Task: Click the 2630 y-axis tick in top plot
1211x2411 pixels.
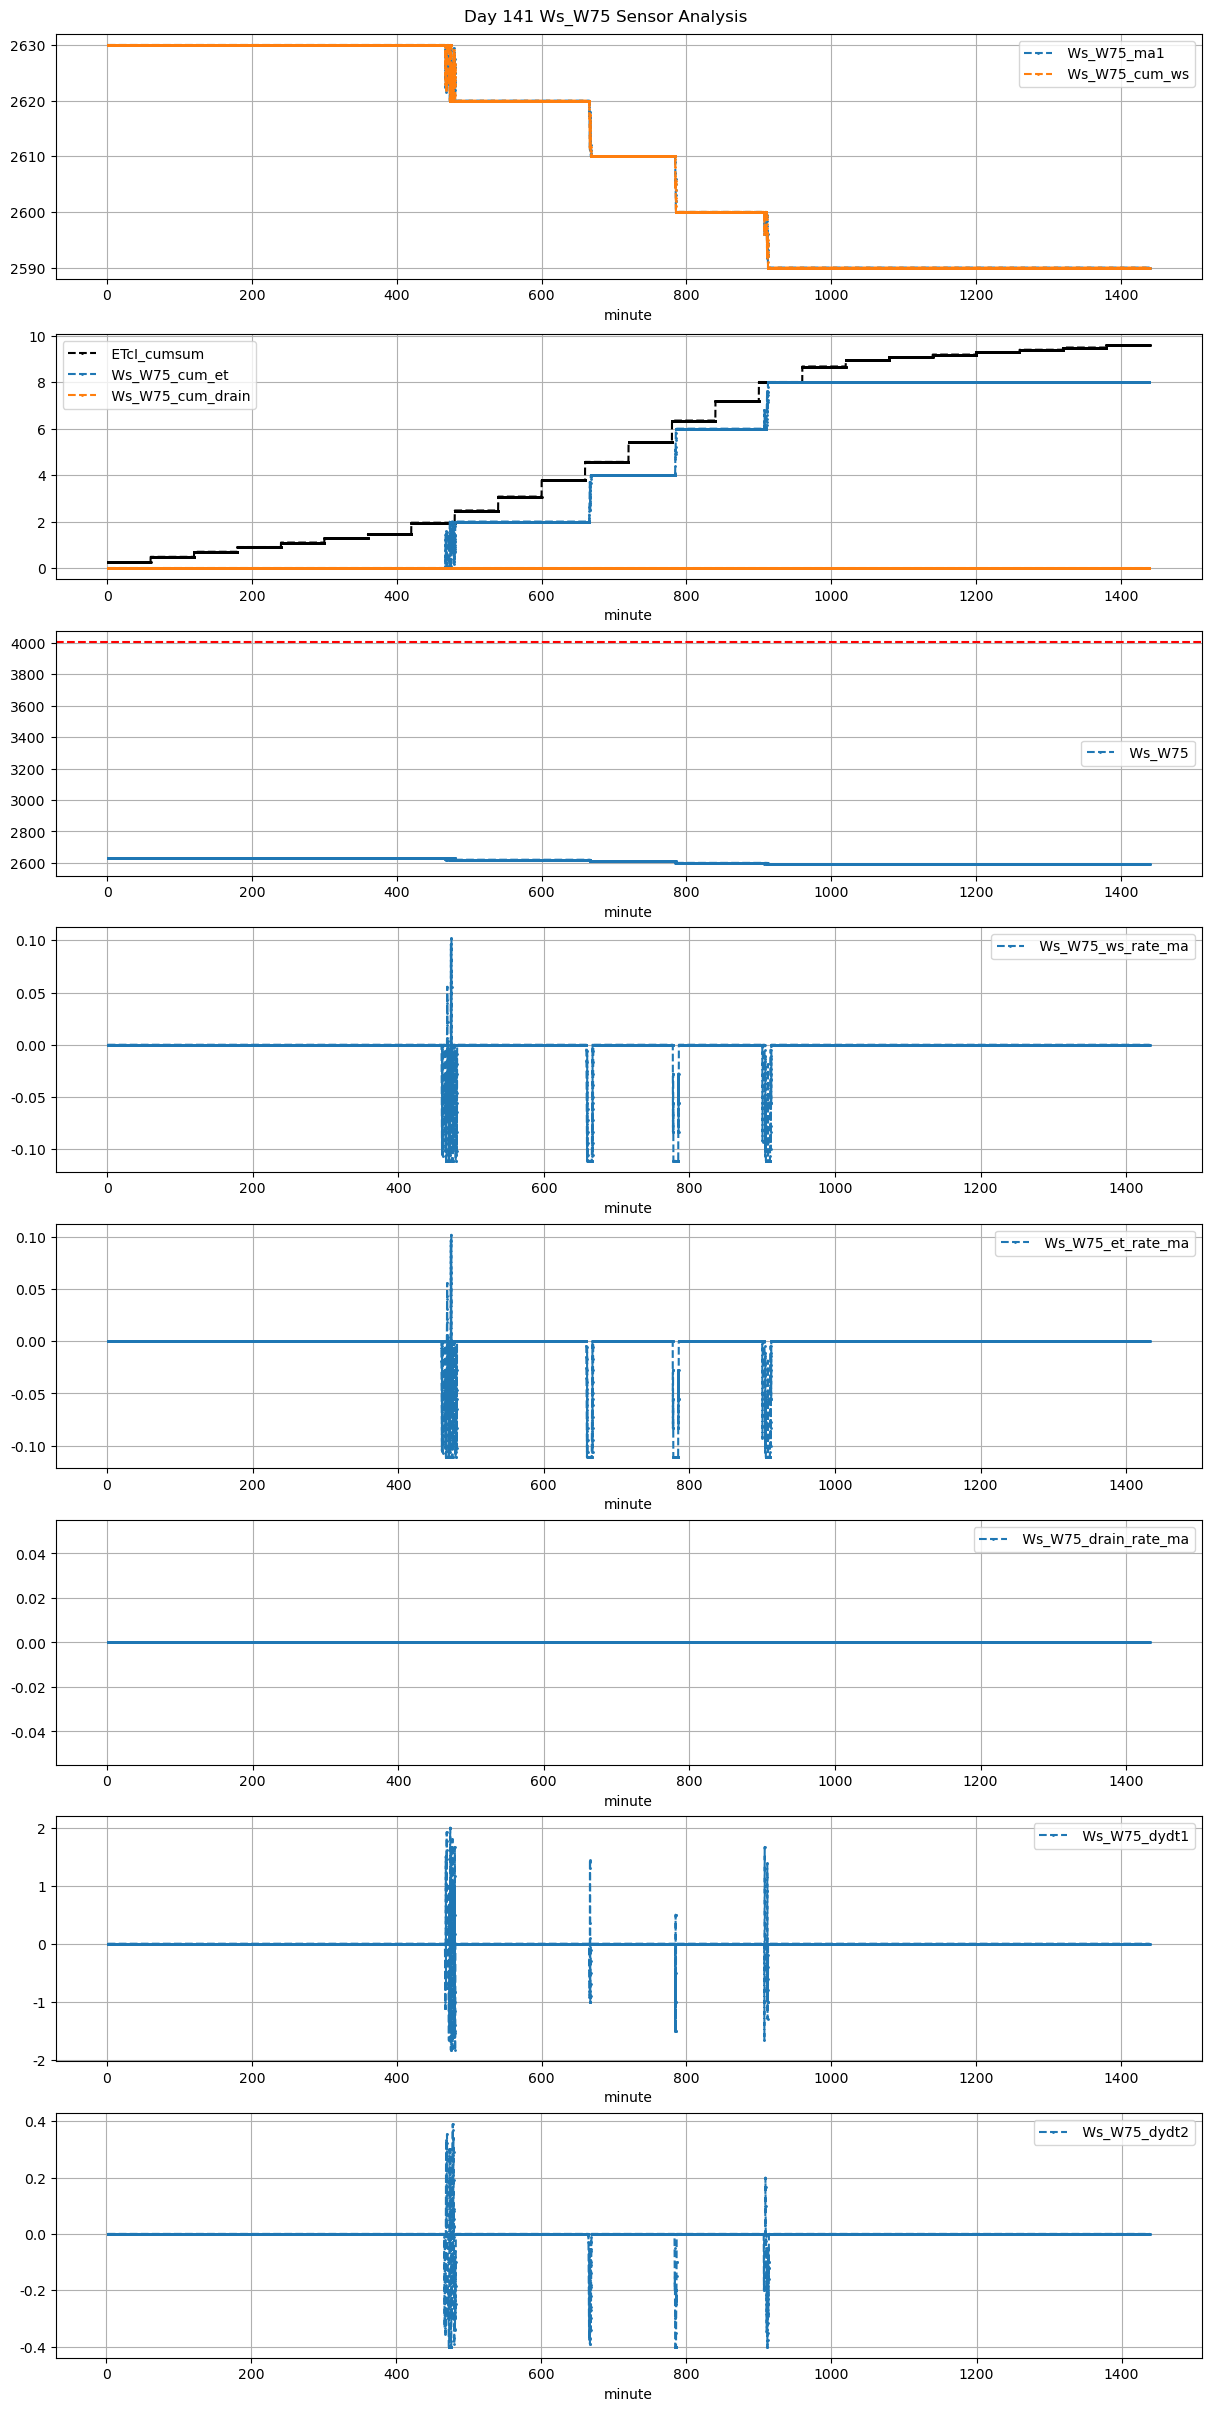Action: (x=27, y=46)
